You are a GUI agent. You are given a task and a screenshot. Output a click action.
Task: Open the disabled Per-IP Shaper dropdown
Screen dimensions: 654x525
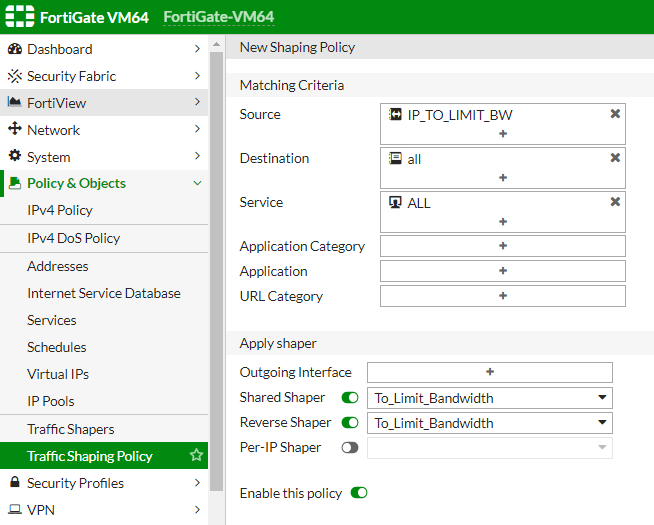click(490, 448)
